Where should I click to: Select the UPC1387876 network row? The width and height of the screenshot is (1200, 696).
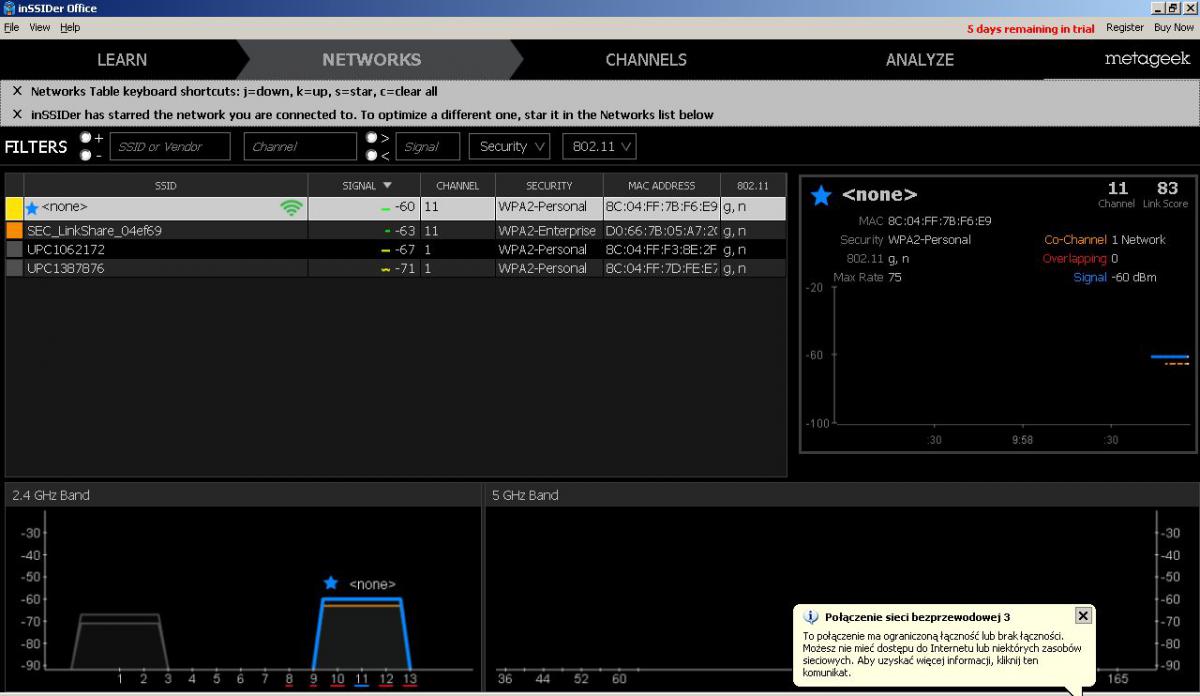click(x=396, y=269)
